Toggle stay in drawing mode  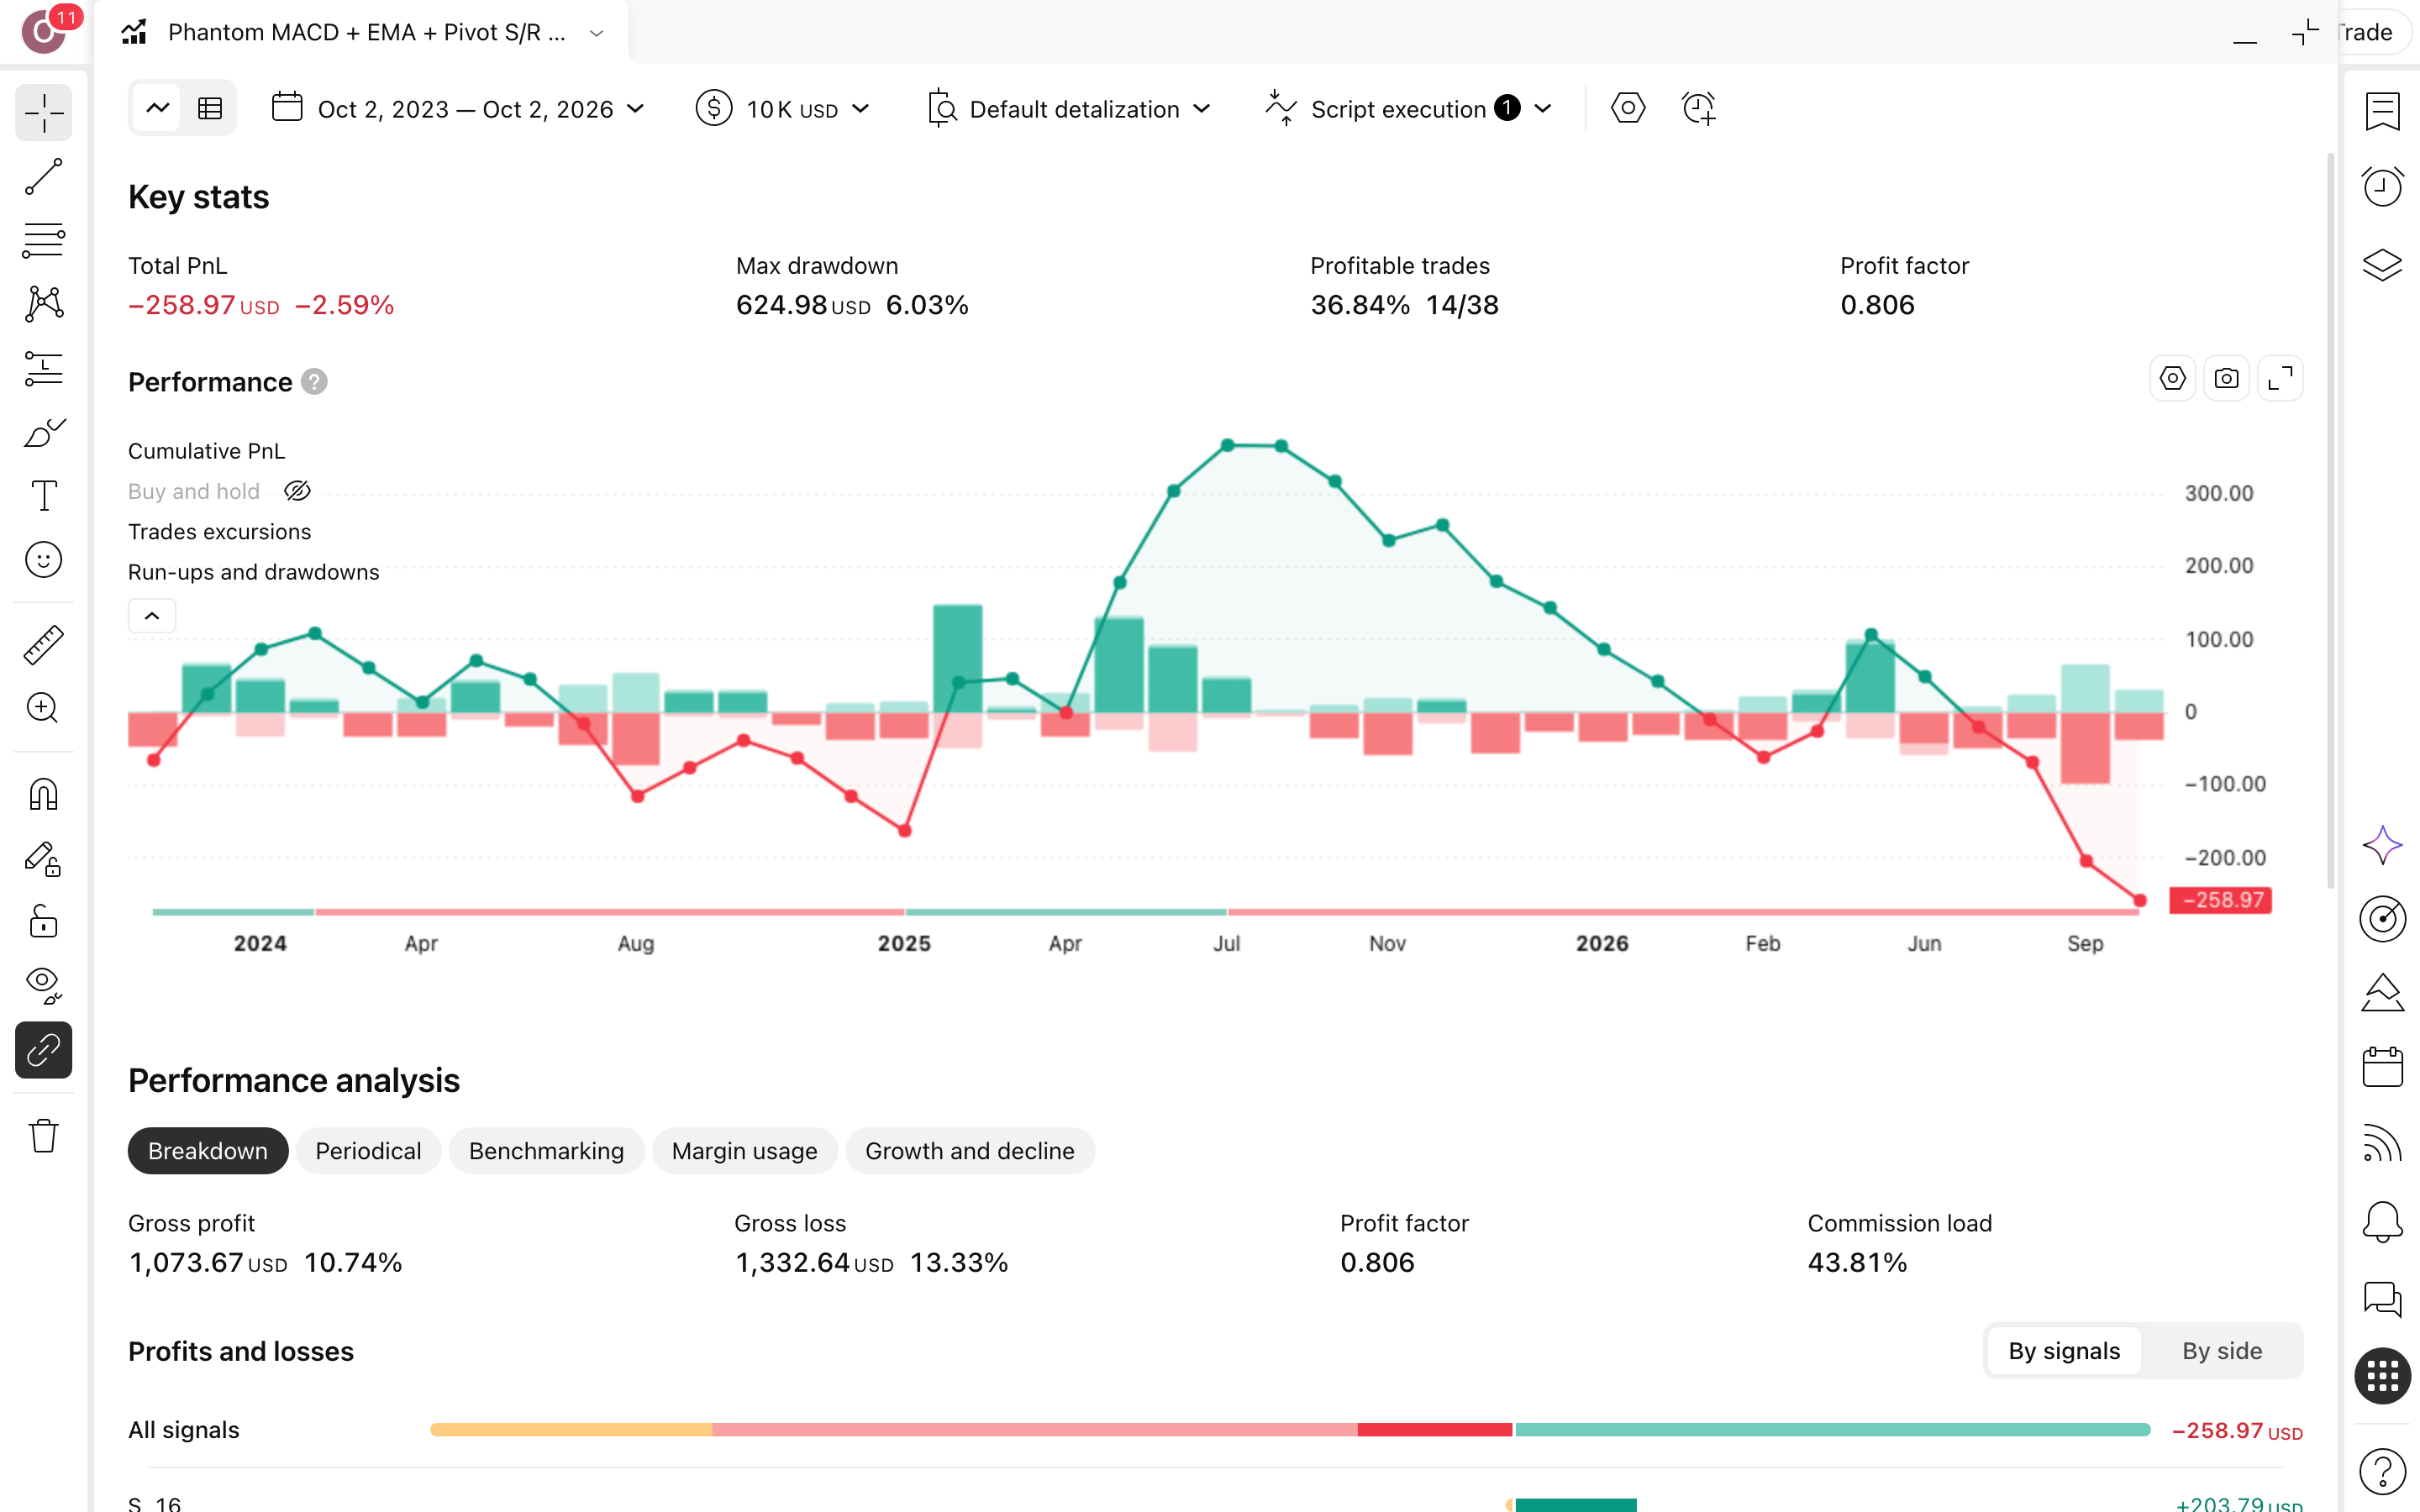(44, 859)
